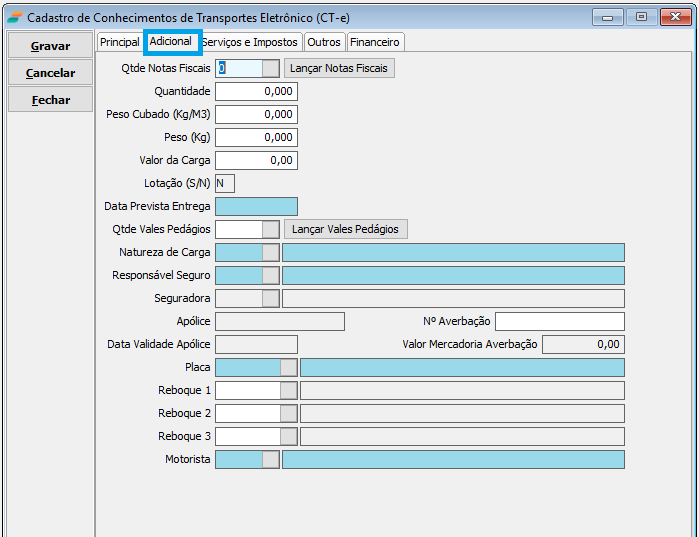Click the Nº Averbação input field
Image resolution: width=699 pixels, height=537 pixels.
click(559, 321)
